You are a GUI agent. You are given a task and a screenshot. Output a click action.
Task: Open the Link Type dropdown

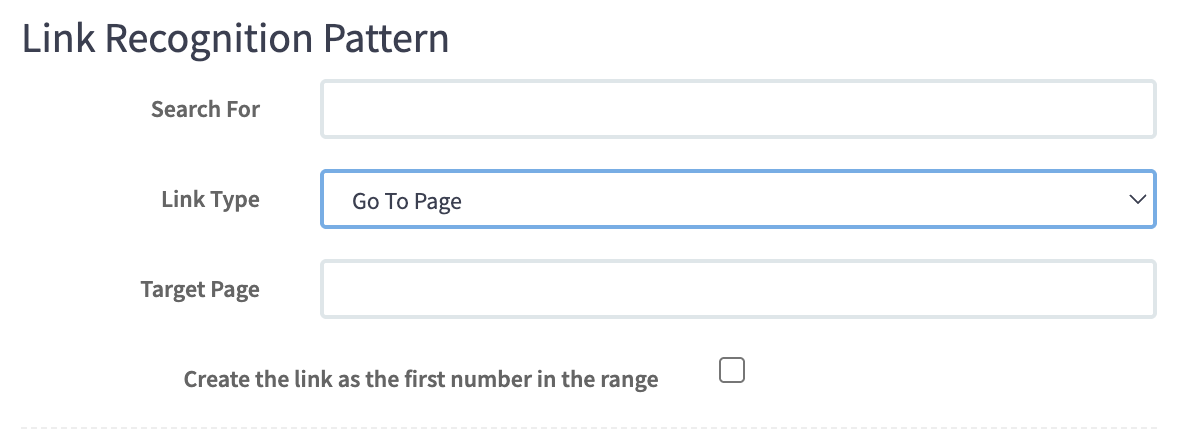738,200
